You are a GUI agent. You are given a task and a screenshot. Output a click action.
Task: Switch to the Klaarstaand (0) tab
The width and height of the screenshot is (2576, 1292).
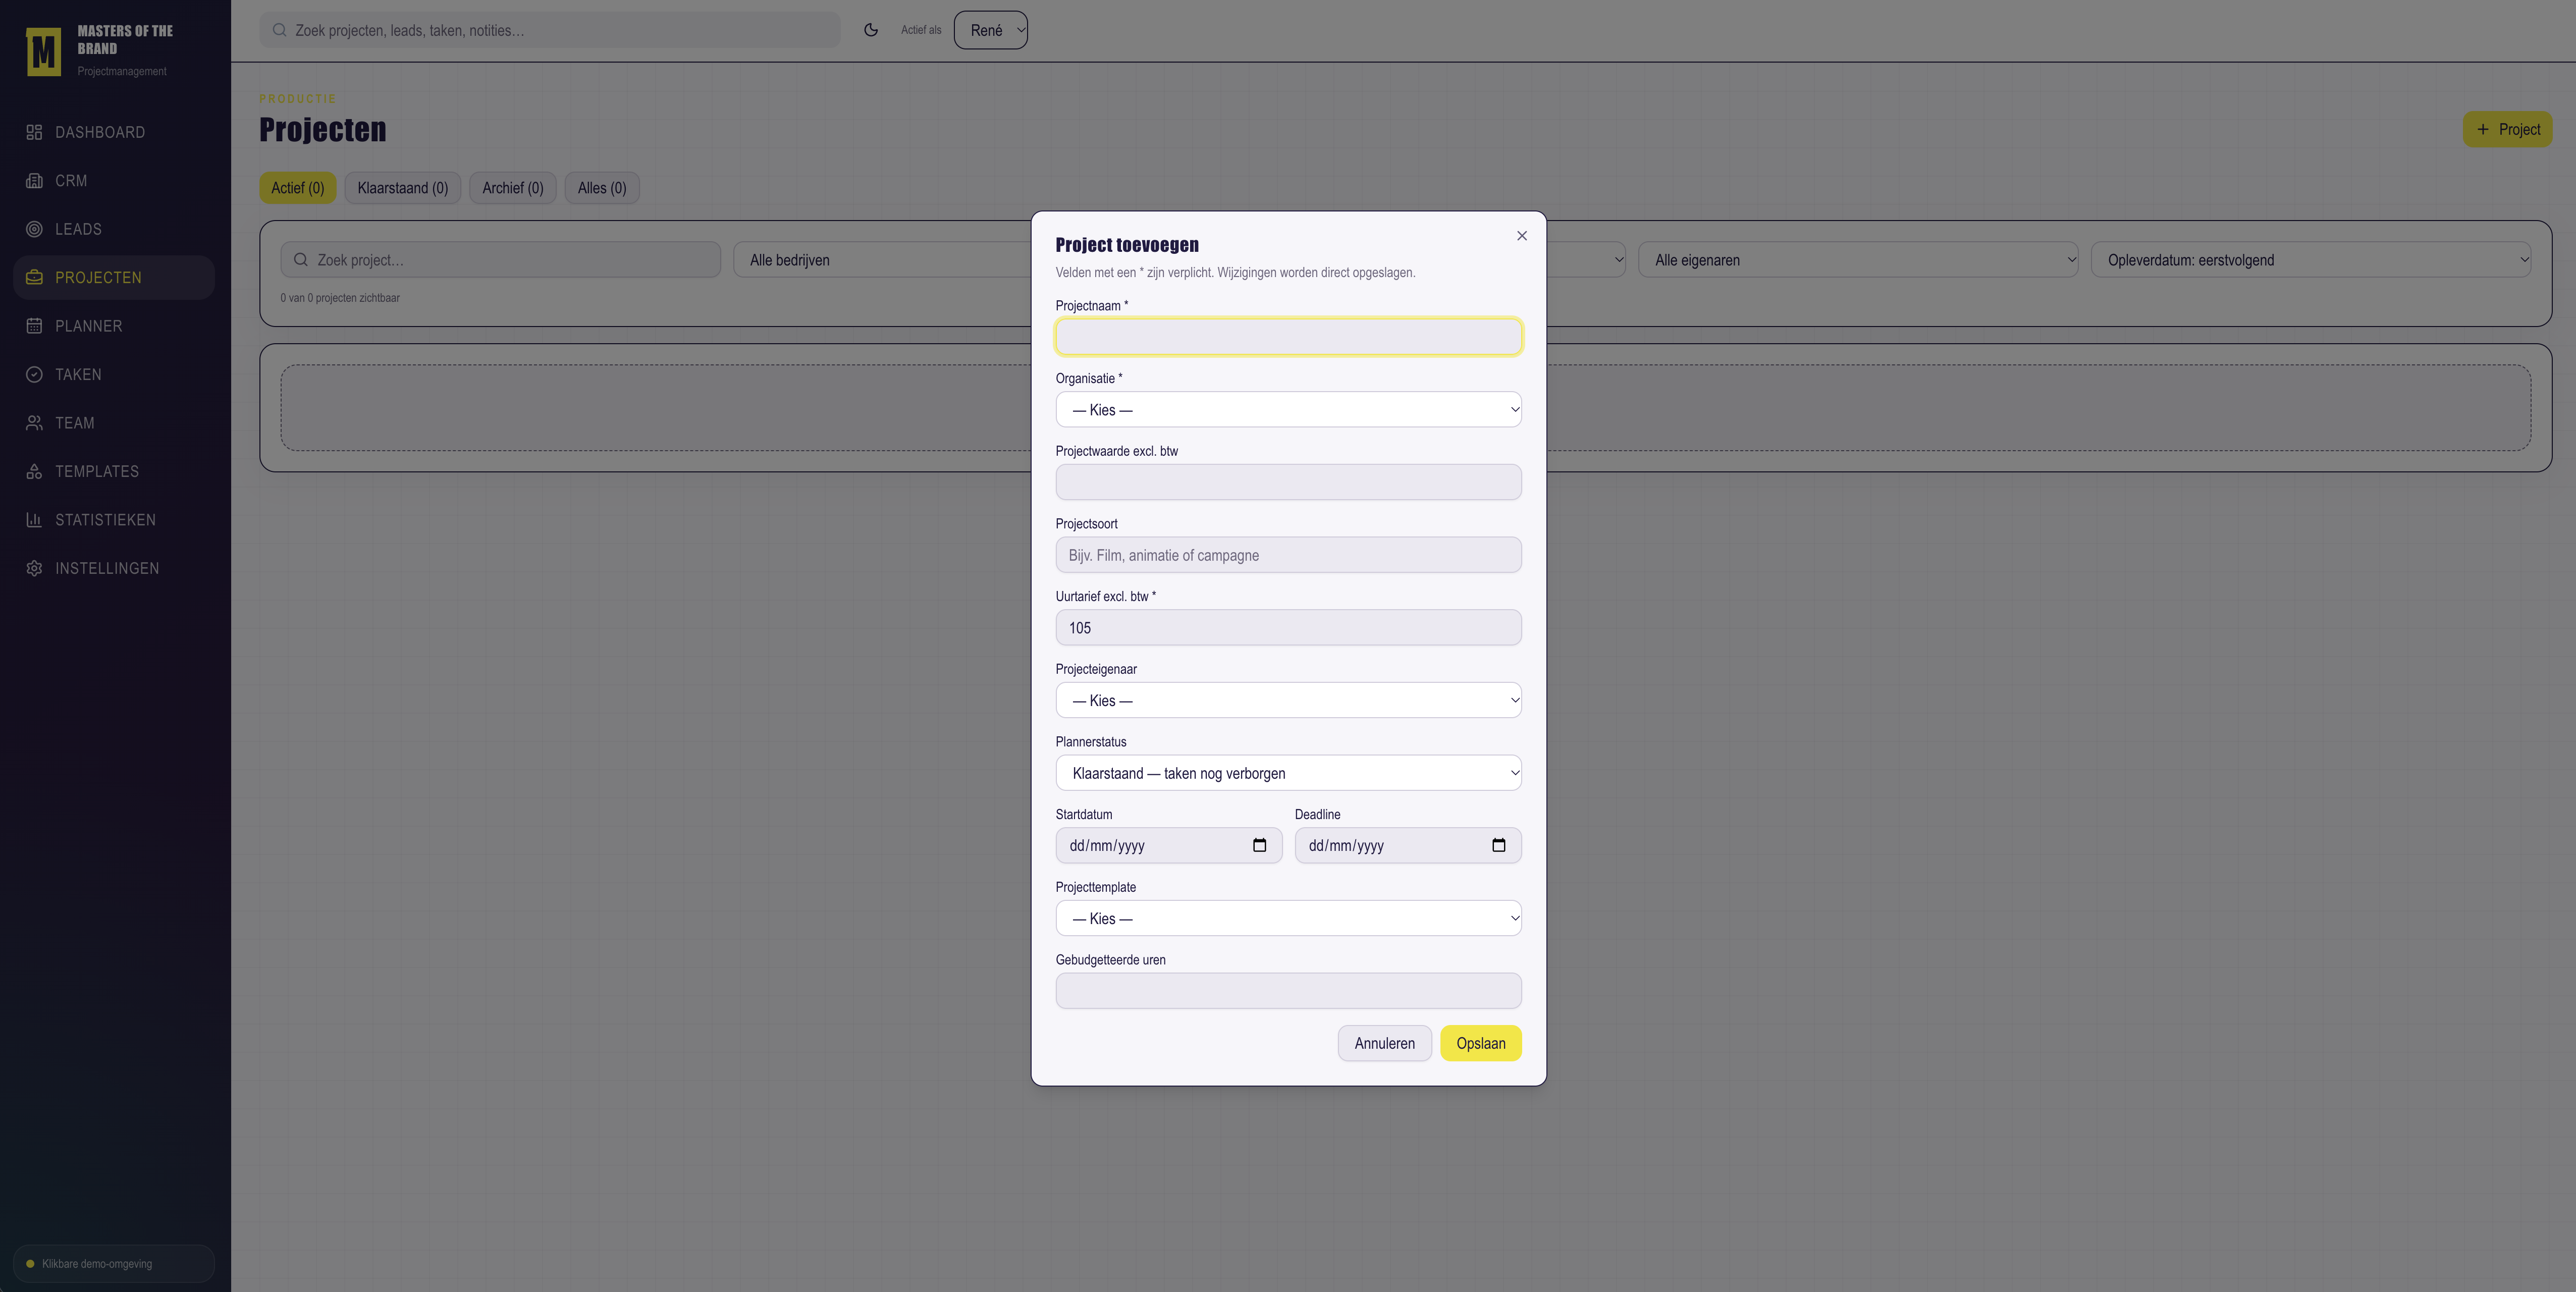point(403,188)
